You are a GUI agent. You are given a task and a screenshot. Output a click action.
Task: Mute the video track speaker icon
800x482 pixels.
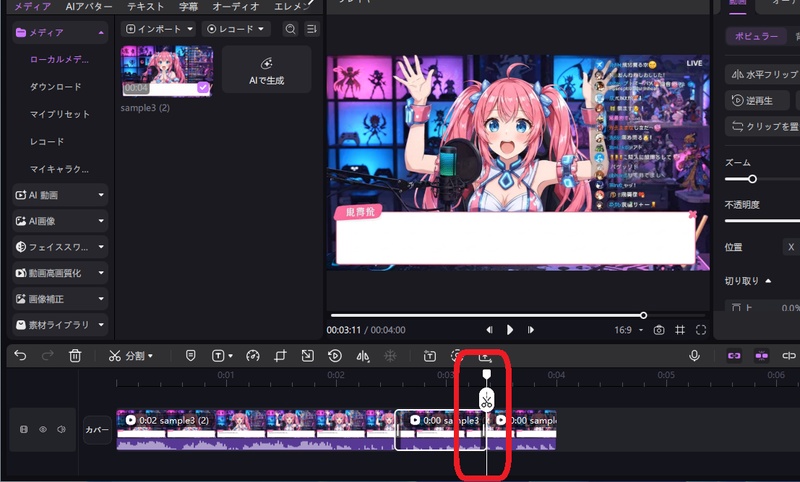61,429
